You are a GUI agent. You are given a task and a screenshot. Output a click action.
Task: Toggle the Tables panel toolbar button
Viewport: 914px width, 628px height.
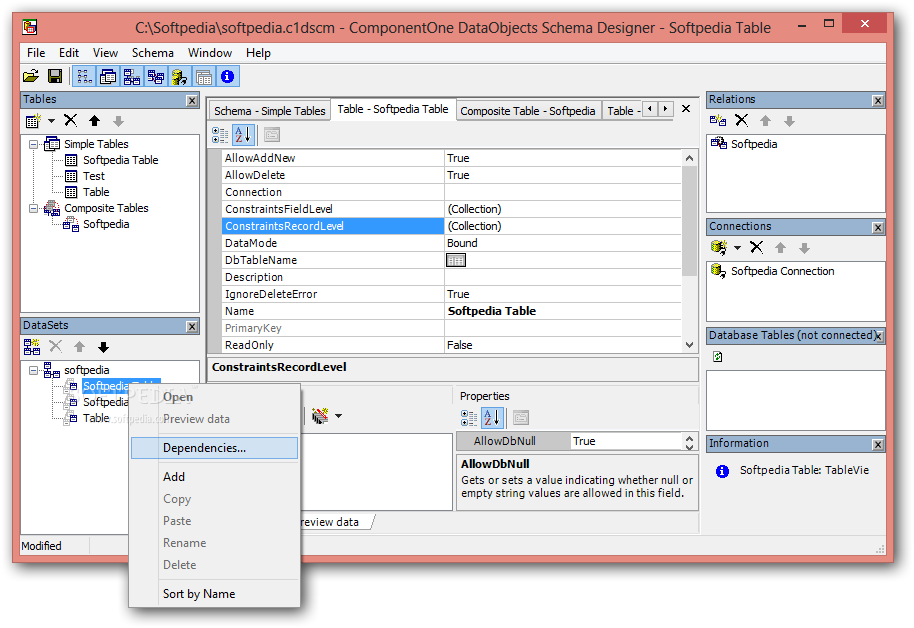(108, 76)
